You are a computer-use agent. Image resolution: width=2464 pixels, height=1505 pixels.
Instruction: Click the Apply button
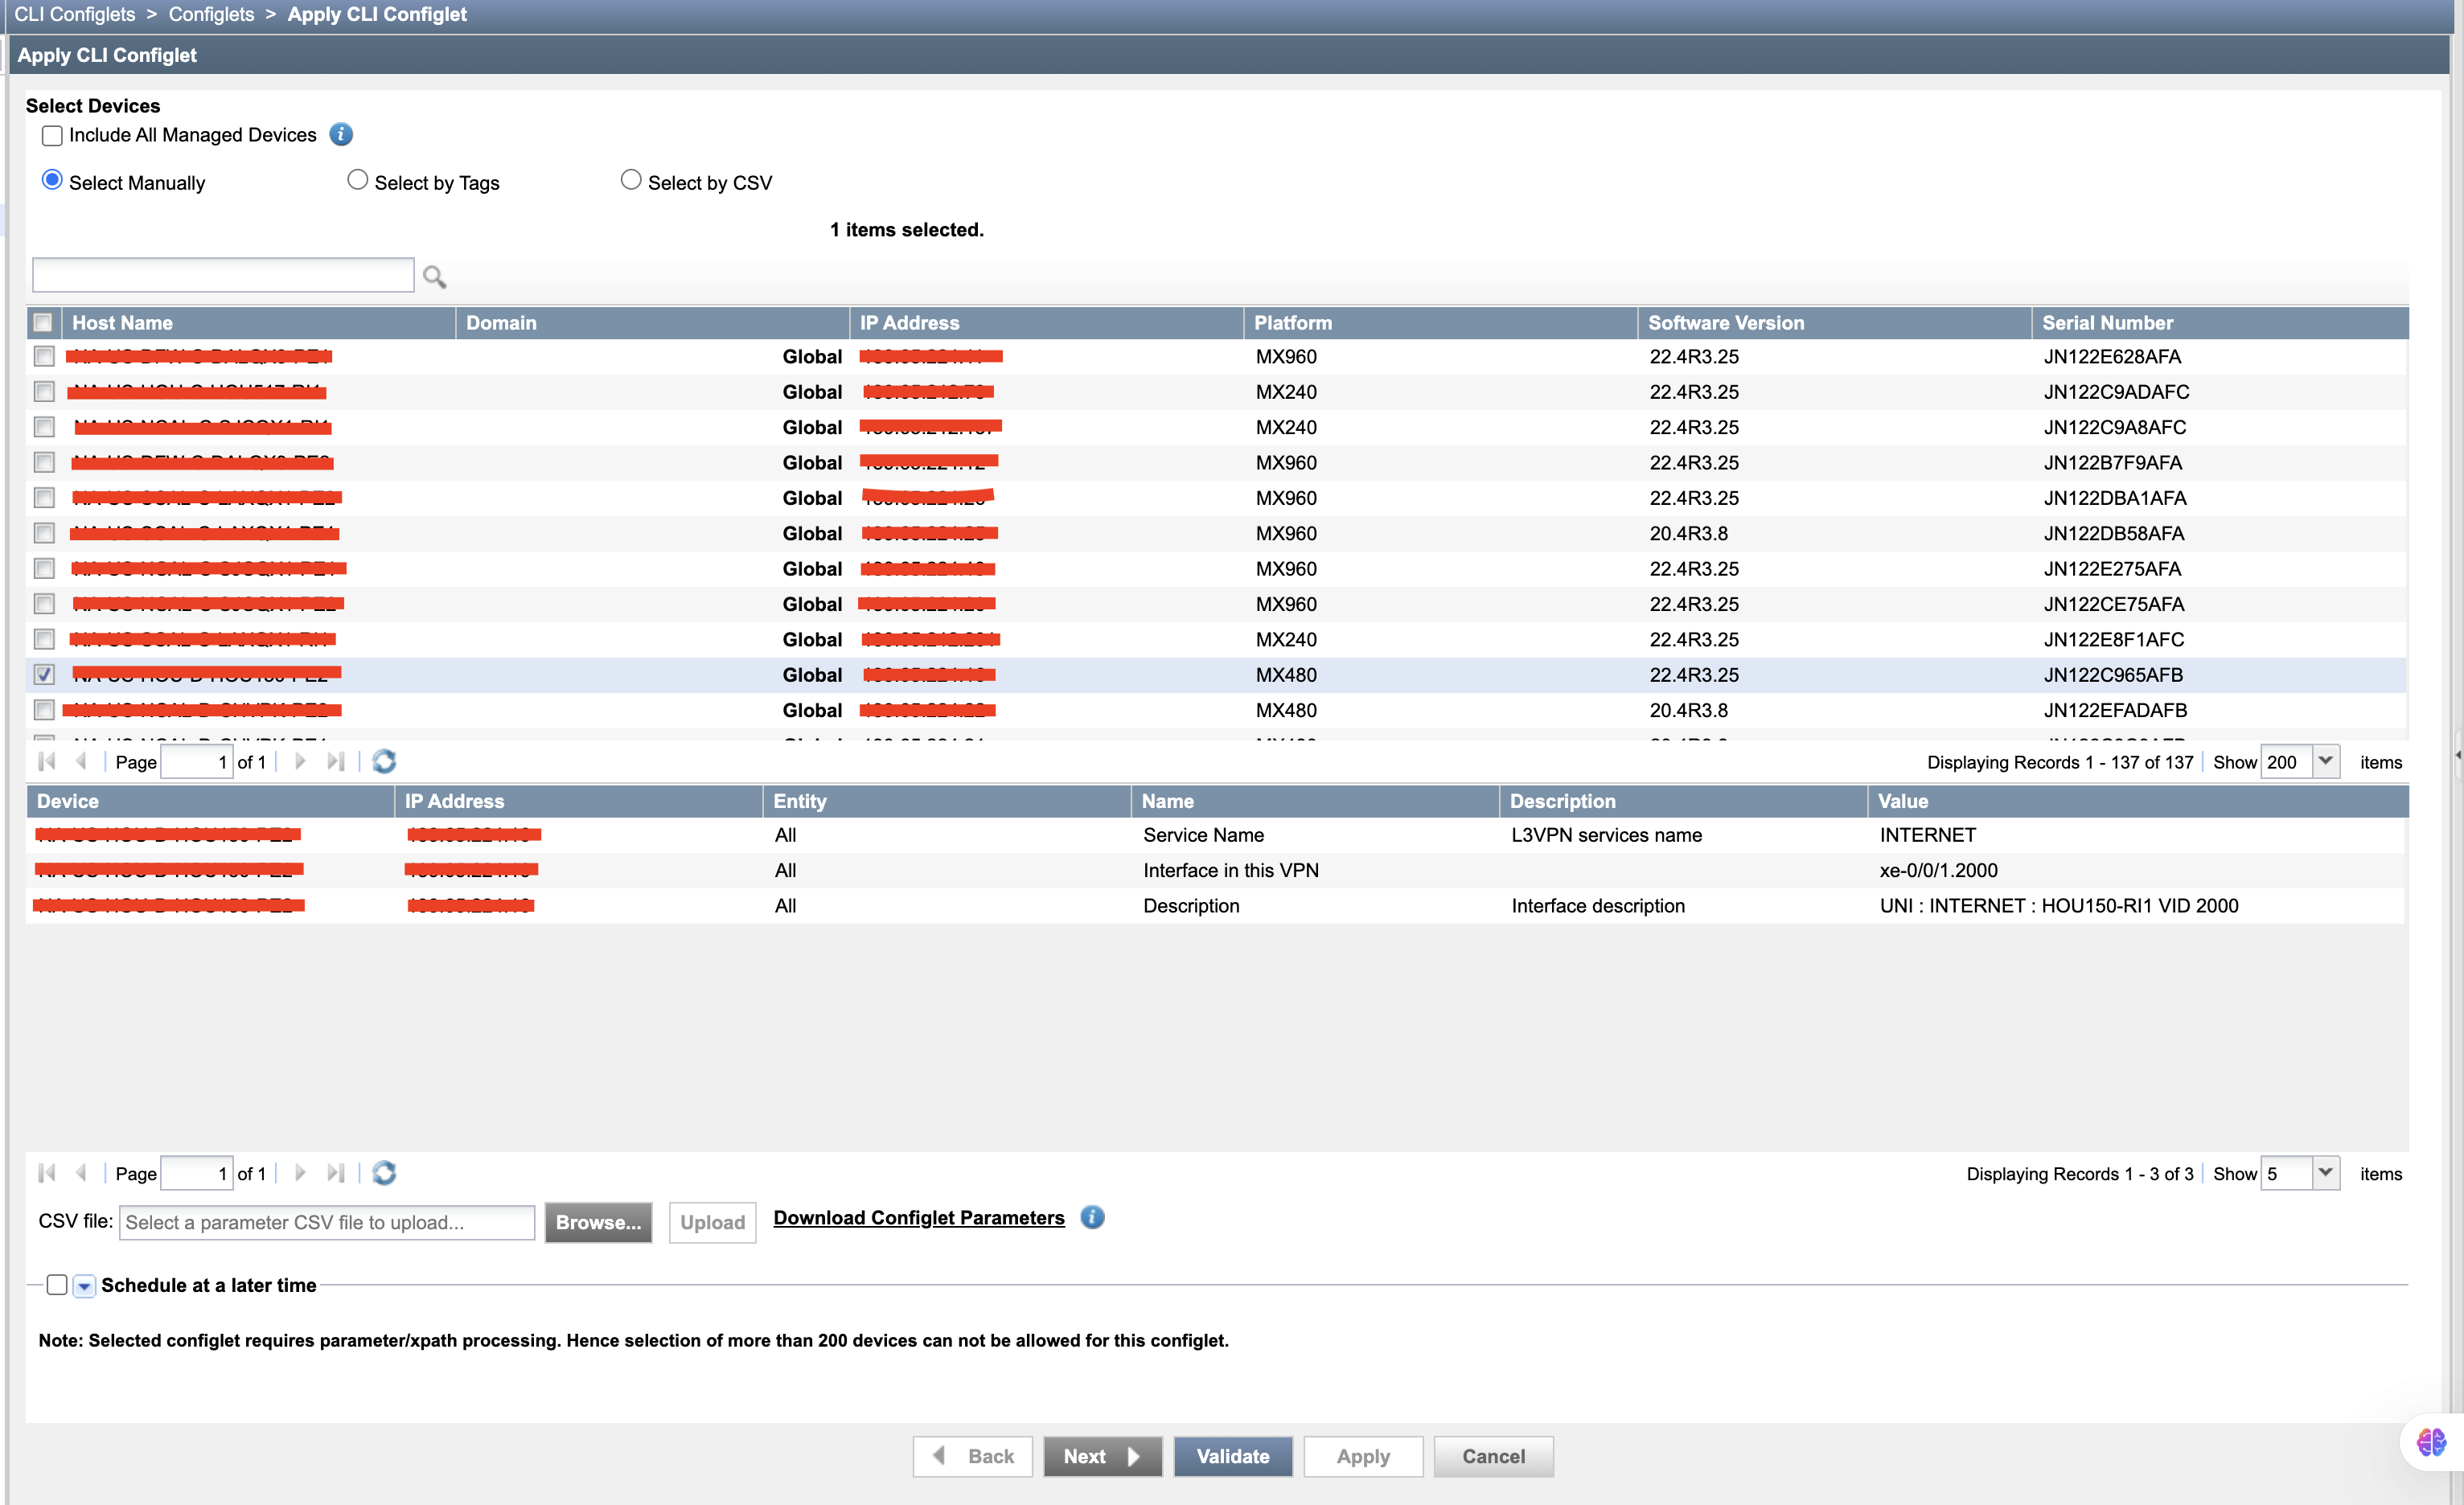pos(1363,1456)
